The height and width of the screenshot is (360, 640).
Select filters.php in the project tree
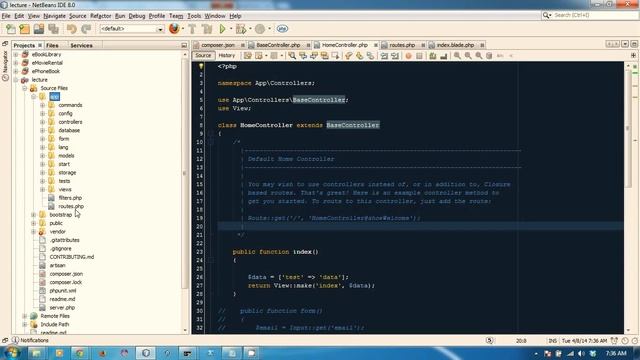tap(70, 198)
